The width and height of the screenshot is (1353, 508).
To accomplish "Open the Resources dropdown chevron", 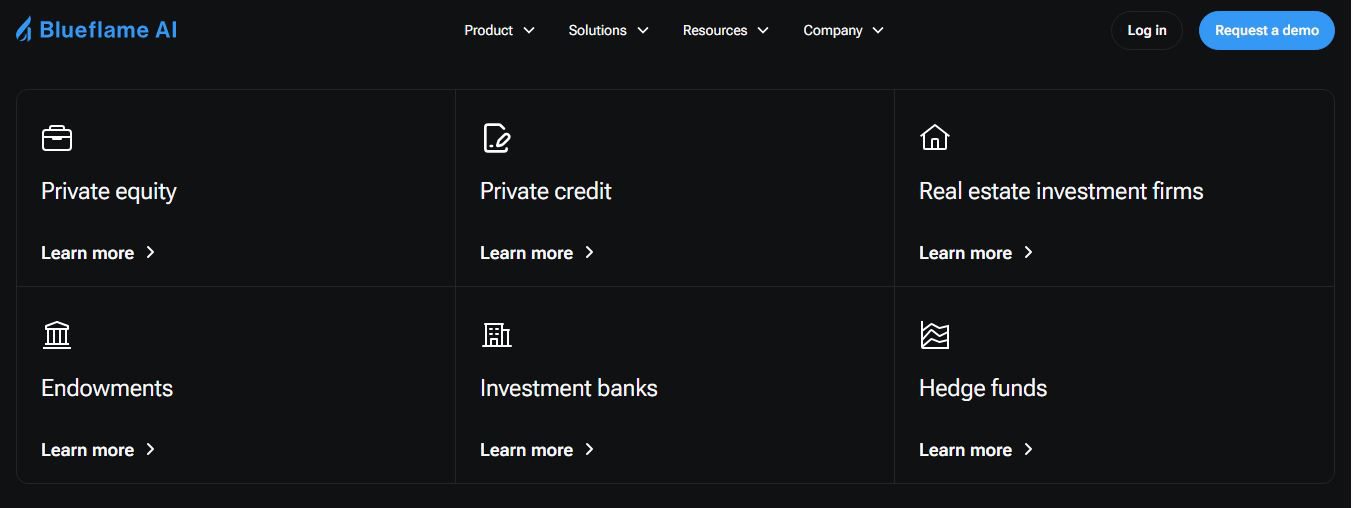I will pyautogui.click(x=763, y=30).
